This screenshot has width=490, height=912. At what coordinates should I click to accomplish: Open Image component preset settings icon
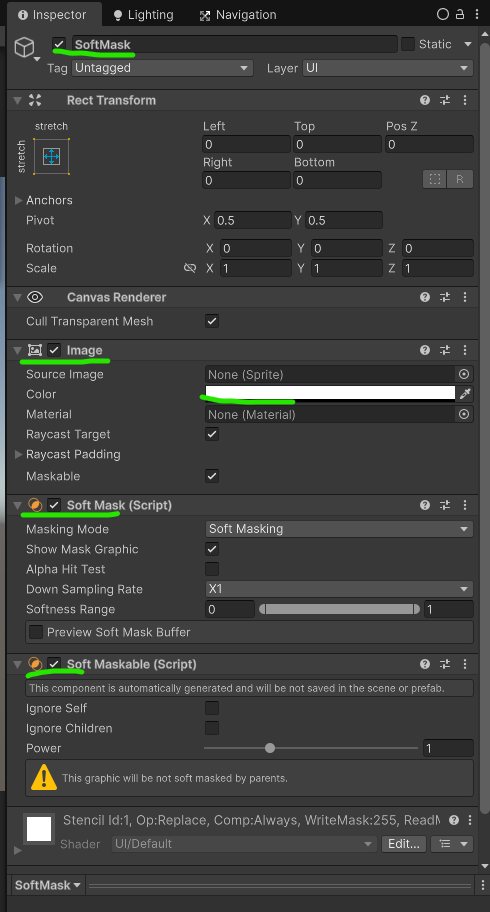[x=445, y=350]
